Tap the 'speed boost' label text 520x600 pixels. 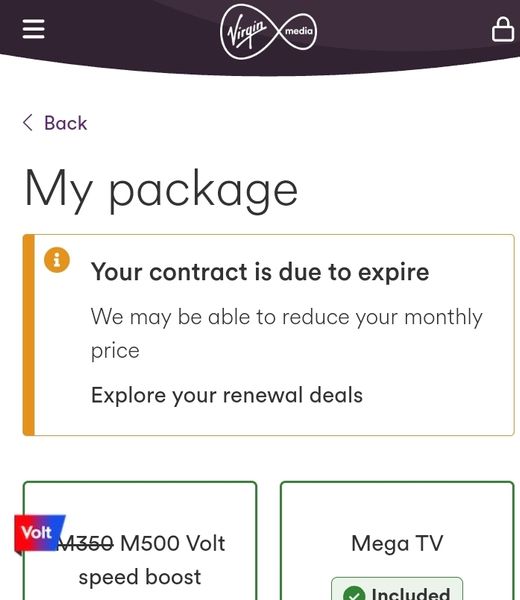(x=140, y=577)
